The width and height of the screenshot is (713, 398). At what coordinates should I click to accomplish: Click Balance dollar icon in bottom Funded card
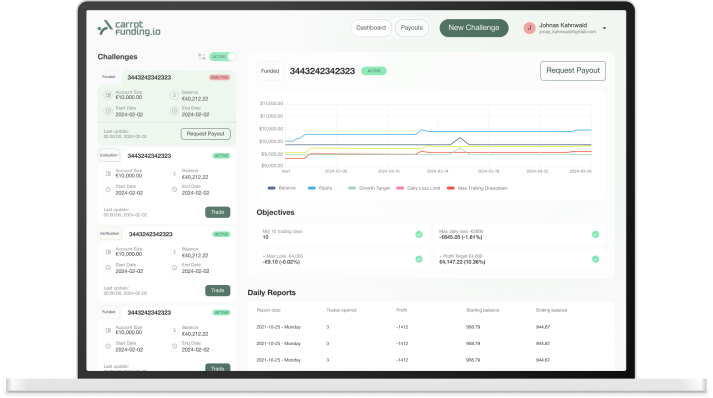coord(174,330)
